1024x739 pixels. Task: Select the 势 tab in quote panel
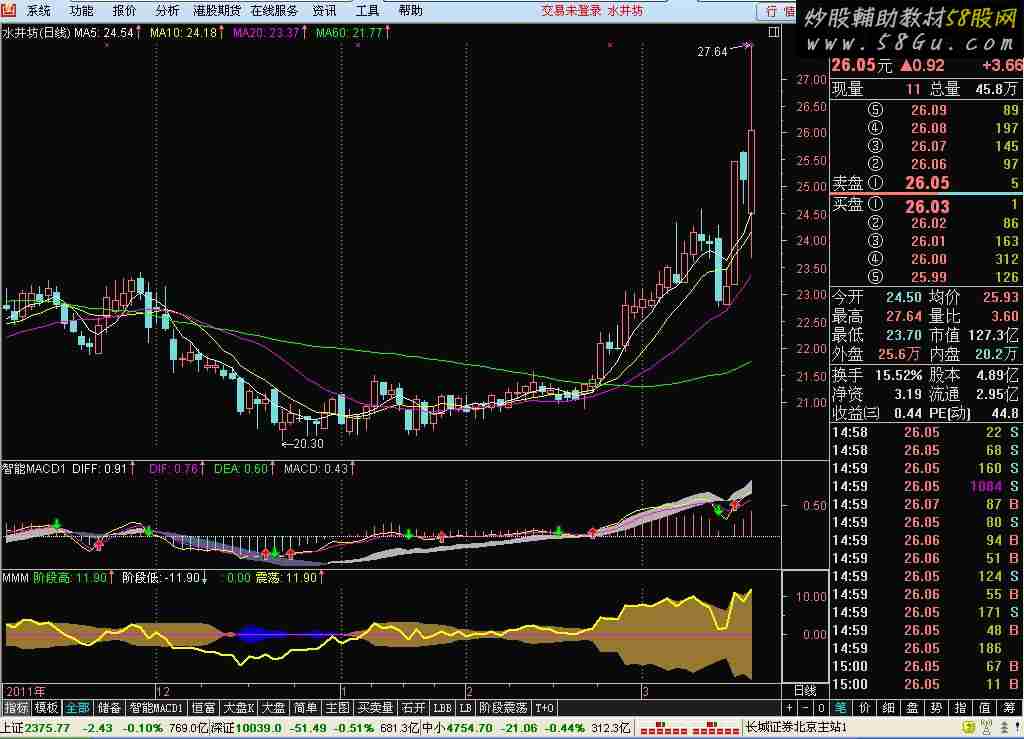pyautogui.click(x=936, y=708)
